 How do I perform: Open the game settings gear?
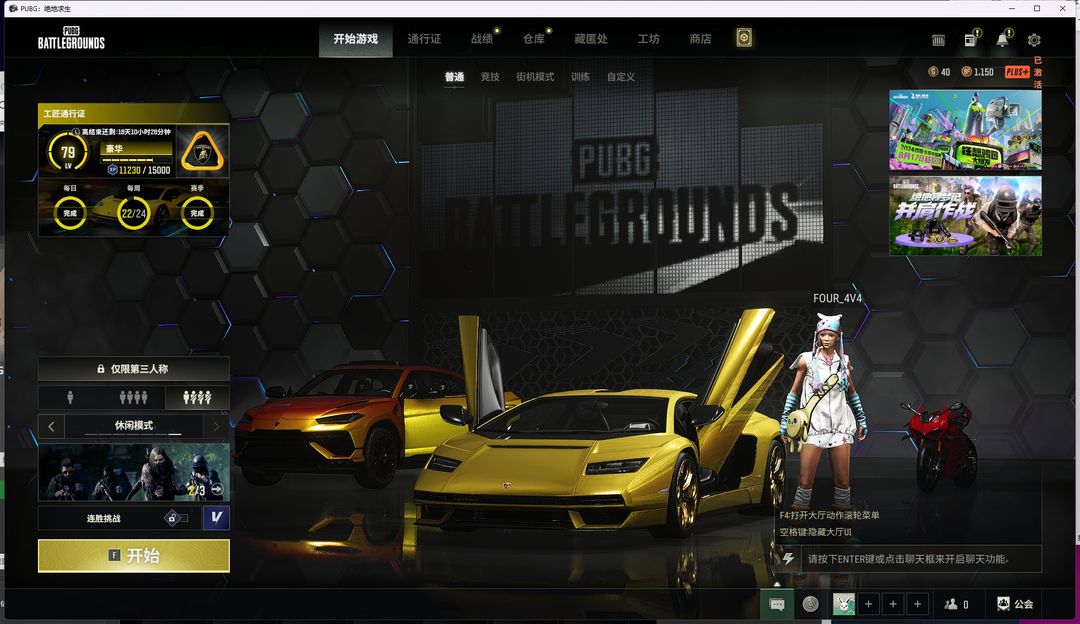coord(1034,40)
